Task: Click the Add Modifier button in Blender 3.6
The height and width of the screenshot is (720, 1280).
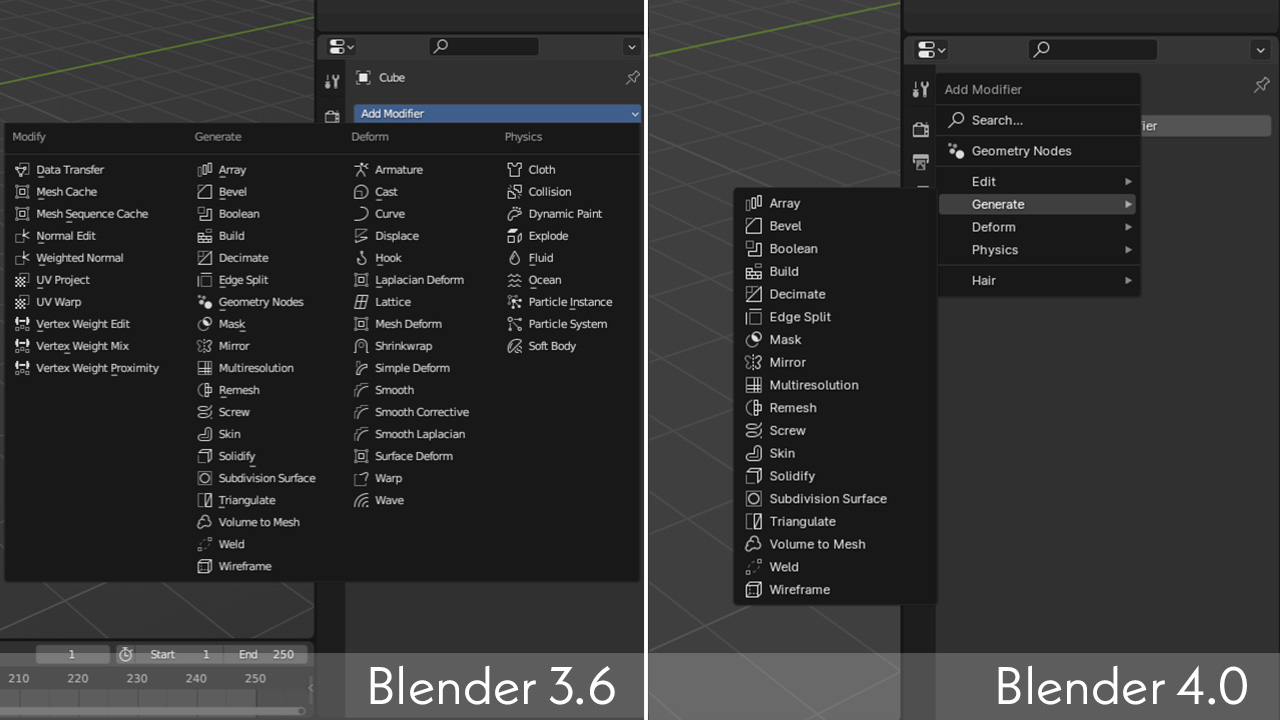Action: pyautogui.click(x=496, y=113)
